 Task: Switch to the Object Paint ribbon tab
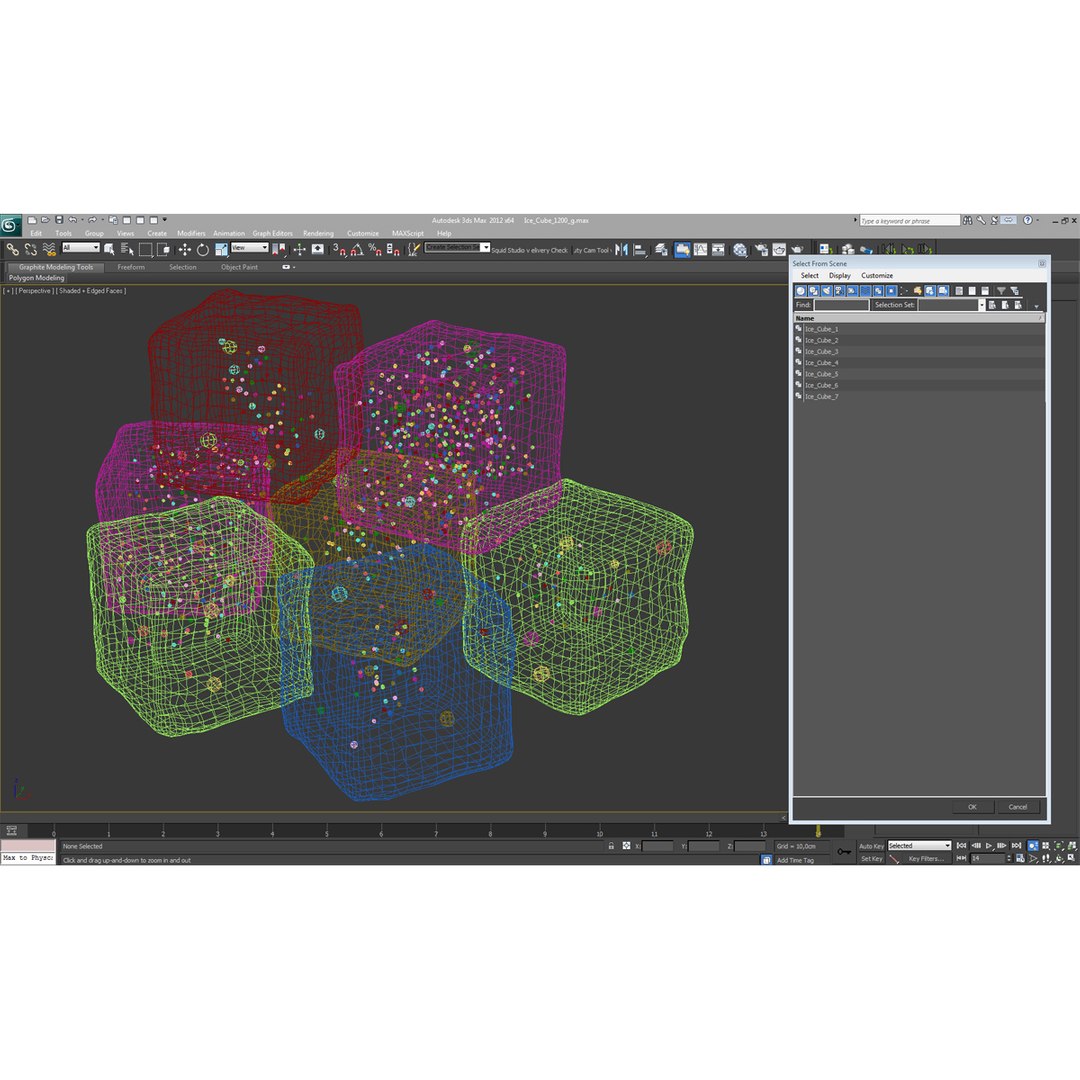coord(239,267)
